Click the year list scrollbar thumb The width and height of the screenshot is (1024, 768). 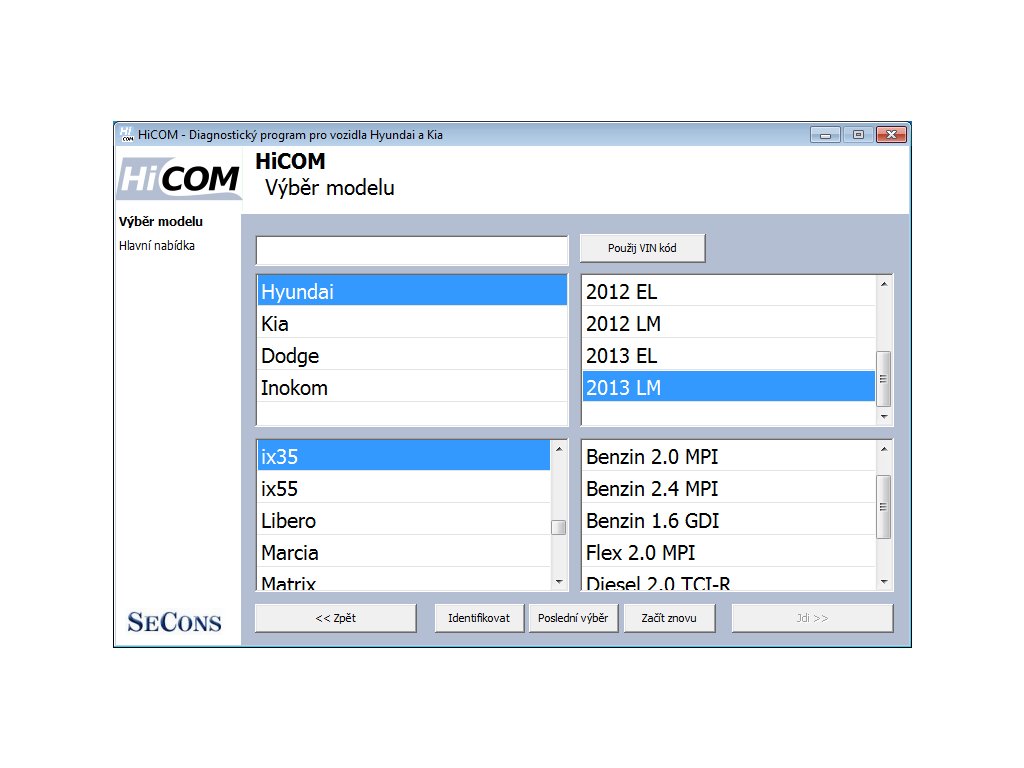point(884,379)
